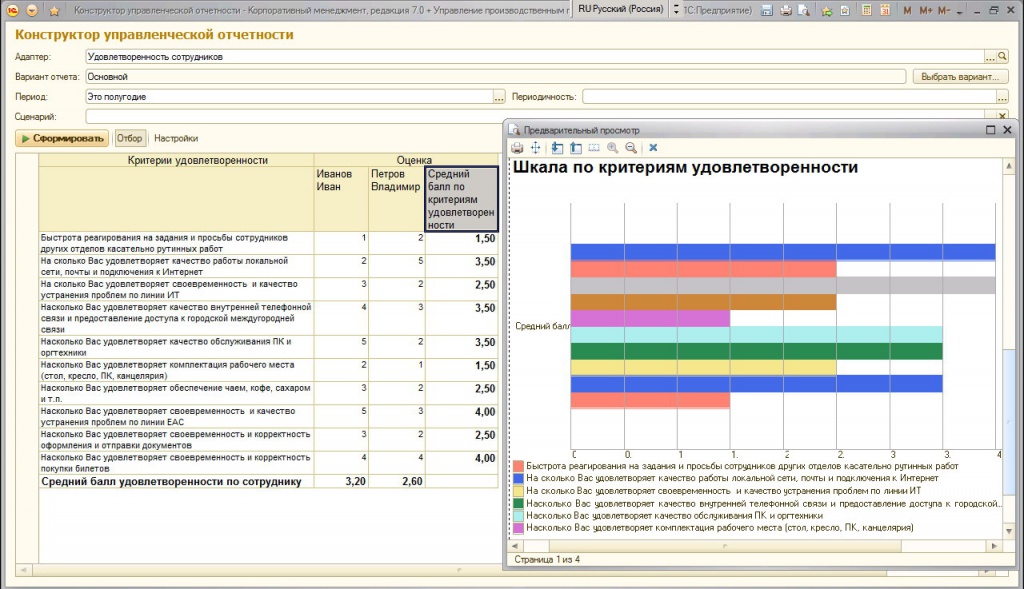1024x589 pixels.
Task: Click the blue X in the preview toolbar
Action: (653, 148)
